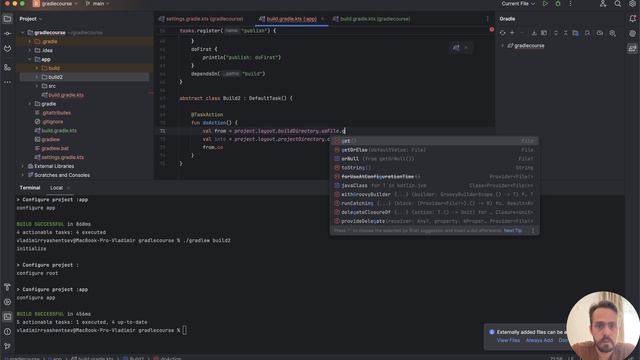Image resolution: width=640 pixels, height=360 pixels.
Task: Open the Commit tool window icon
Action: (7, 33)
